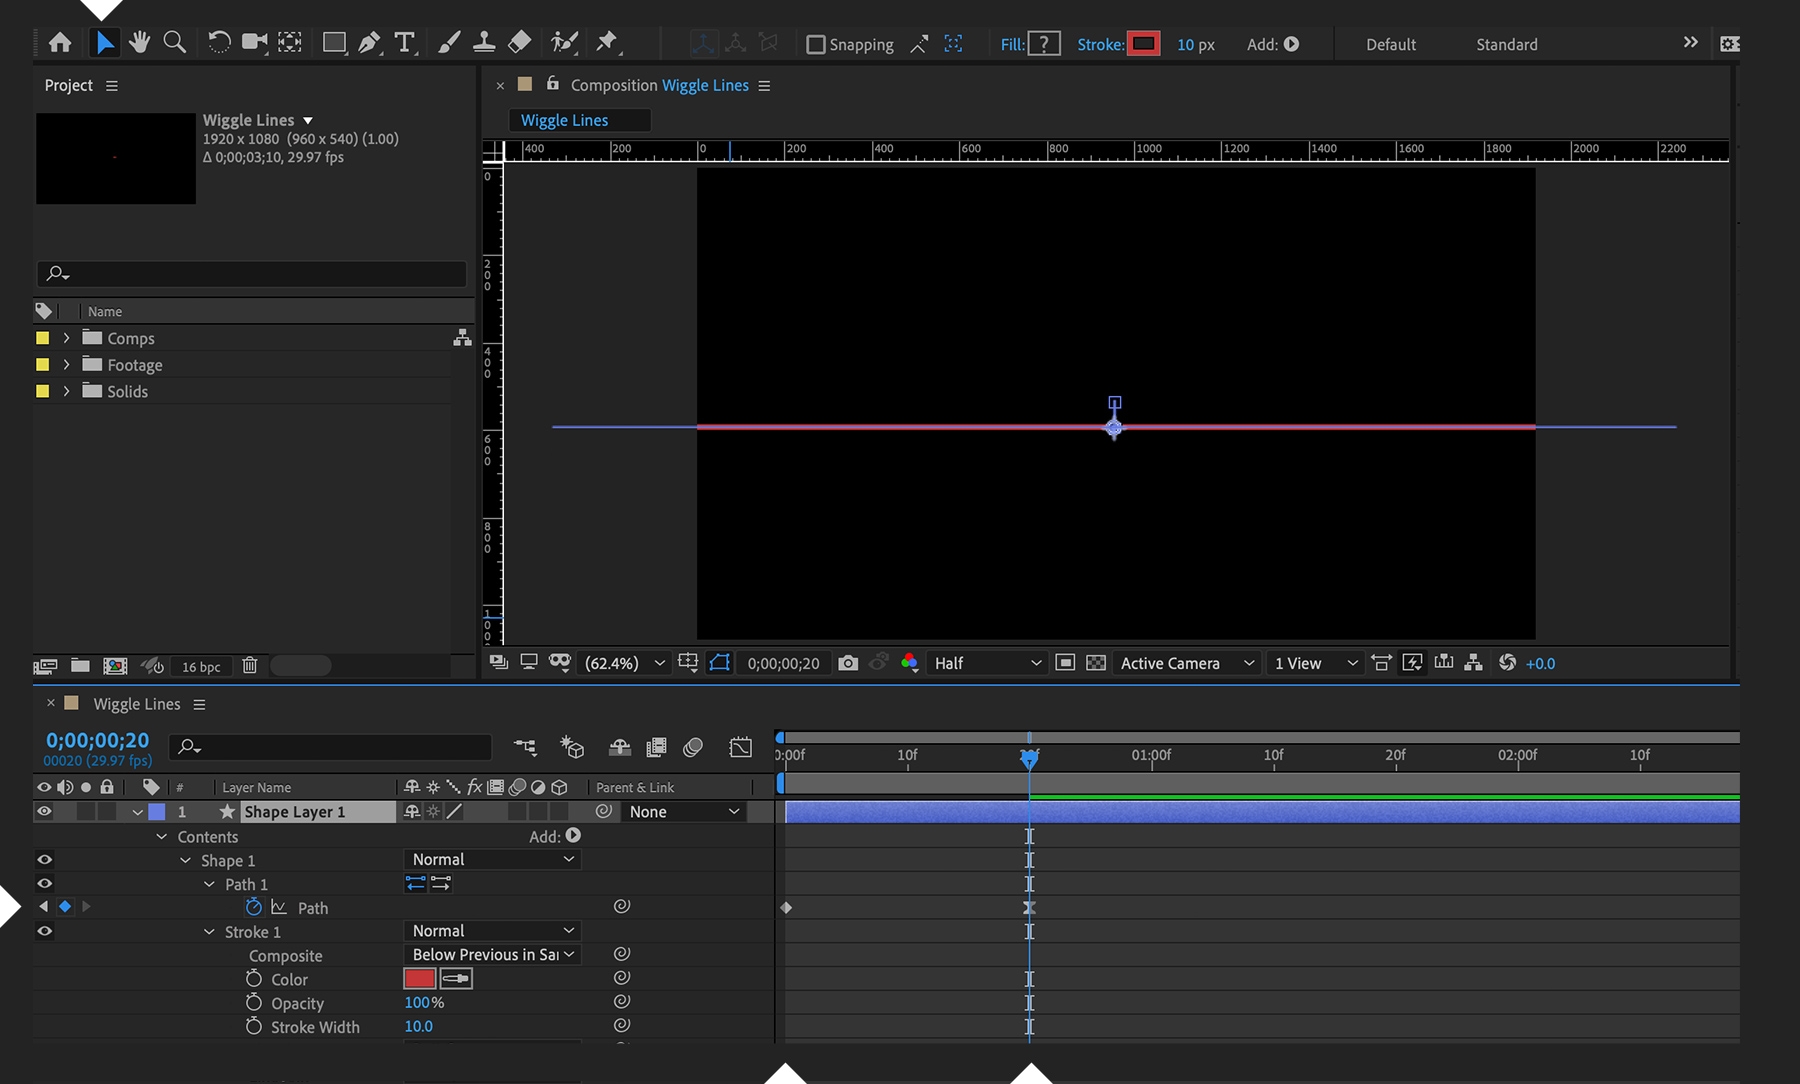Viewport: 1800px width, 1084px height.
Task: Hide Shape Layer 1 visibility eye
Action: point(44,812)
